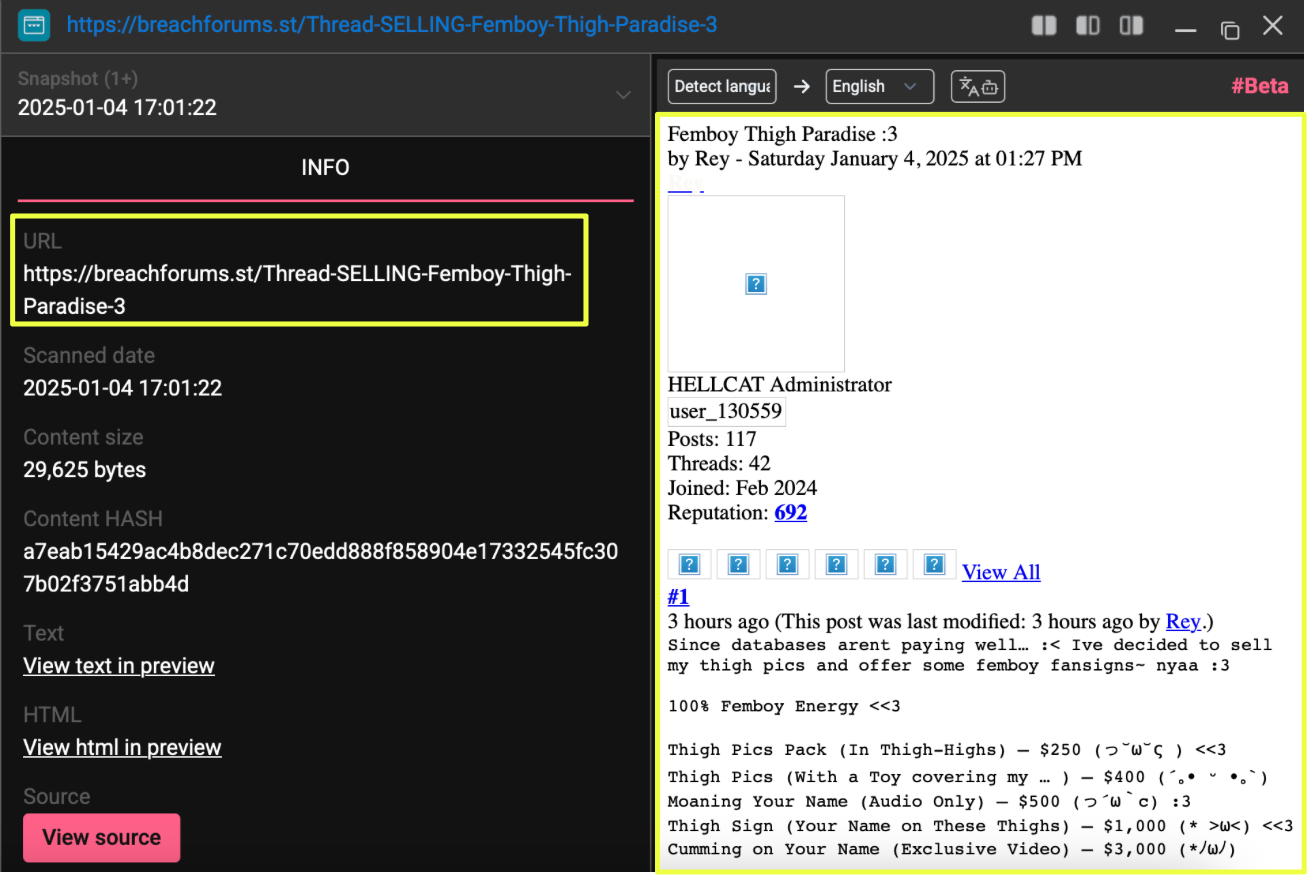Click the AI translate icon button
The width and height of the screenshot is (1308, 878).
click(x=977, y=86)
